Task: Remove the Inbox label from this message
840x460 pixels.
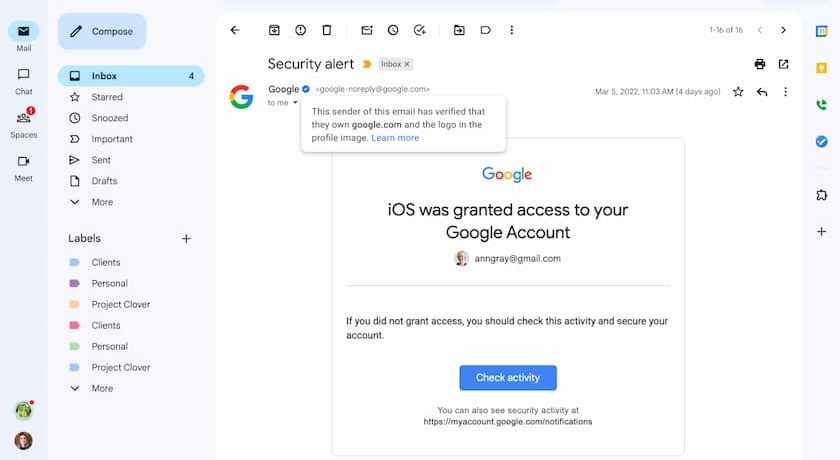Action: [x=407, y=64]
